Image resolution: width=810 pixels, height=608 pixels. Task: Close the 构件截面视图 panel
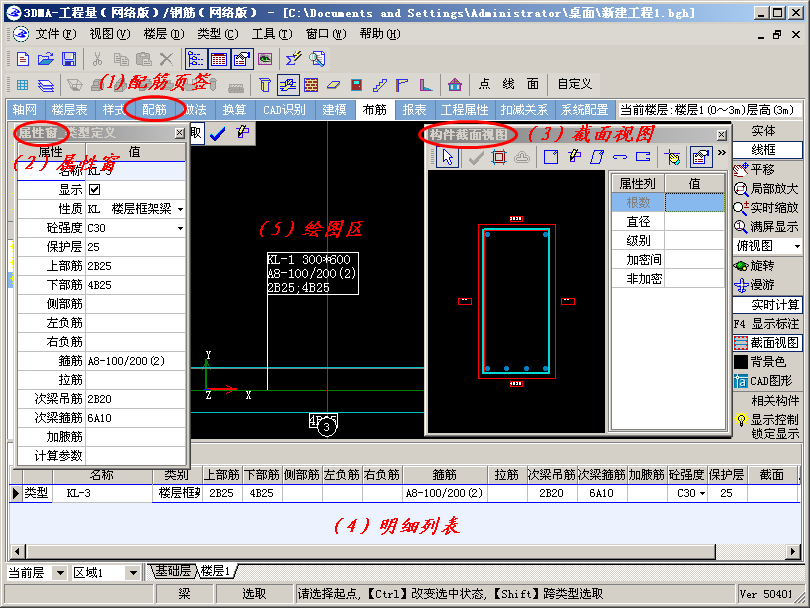tap(722, 135)
